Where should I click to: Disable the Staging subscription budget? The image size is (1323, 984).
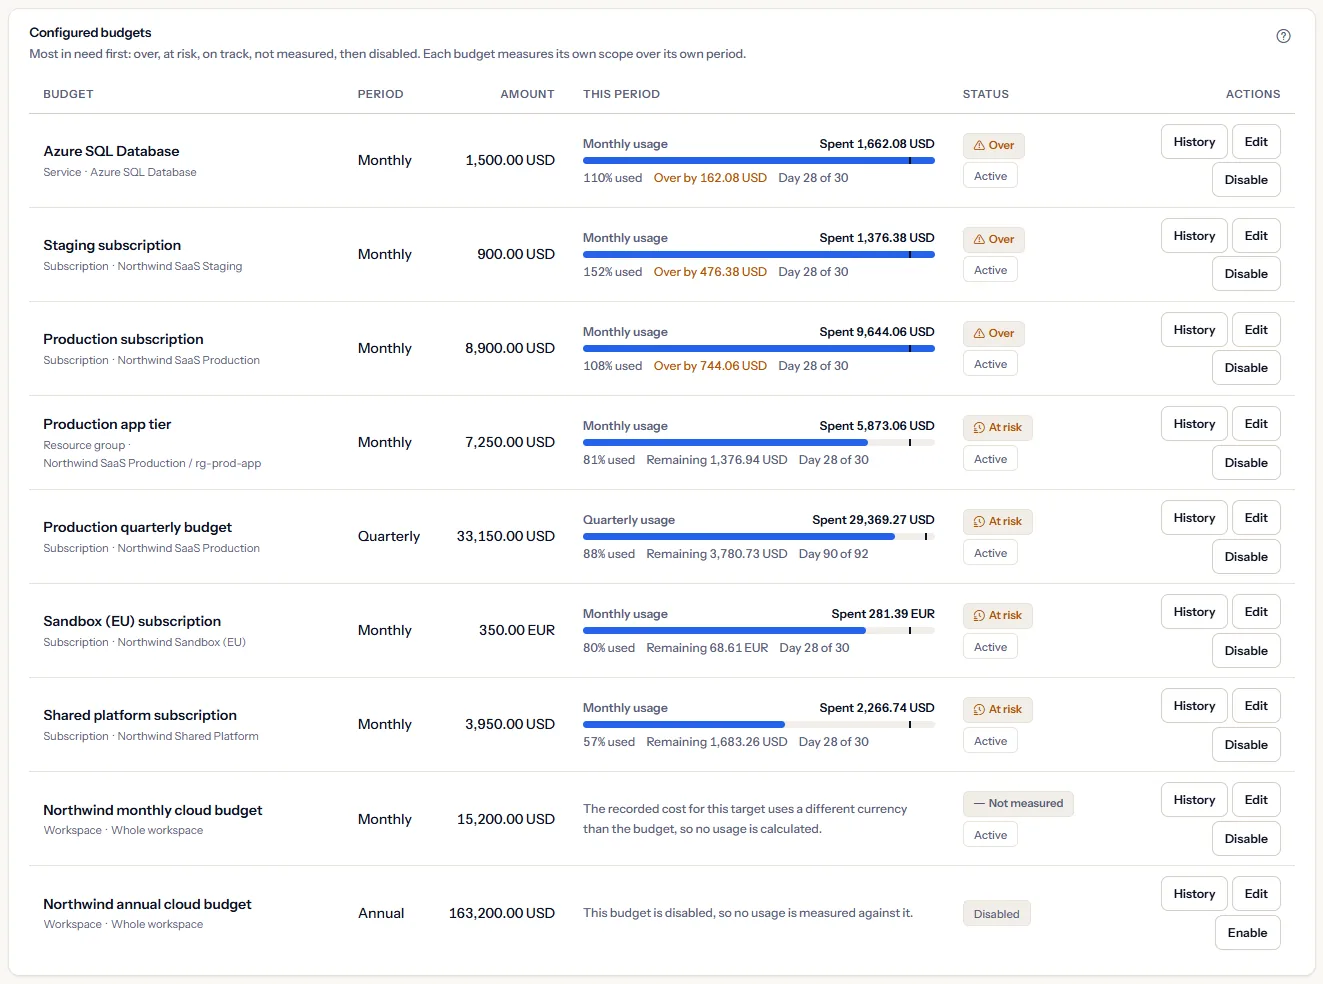1246,274
